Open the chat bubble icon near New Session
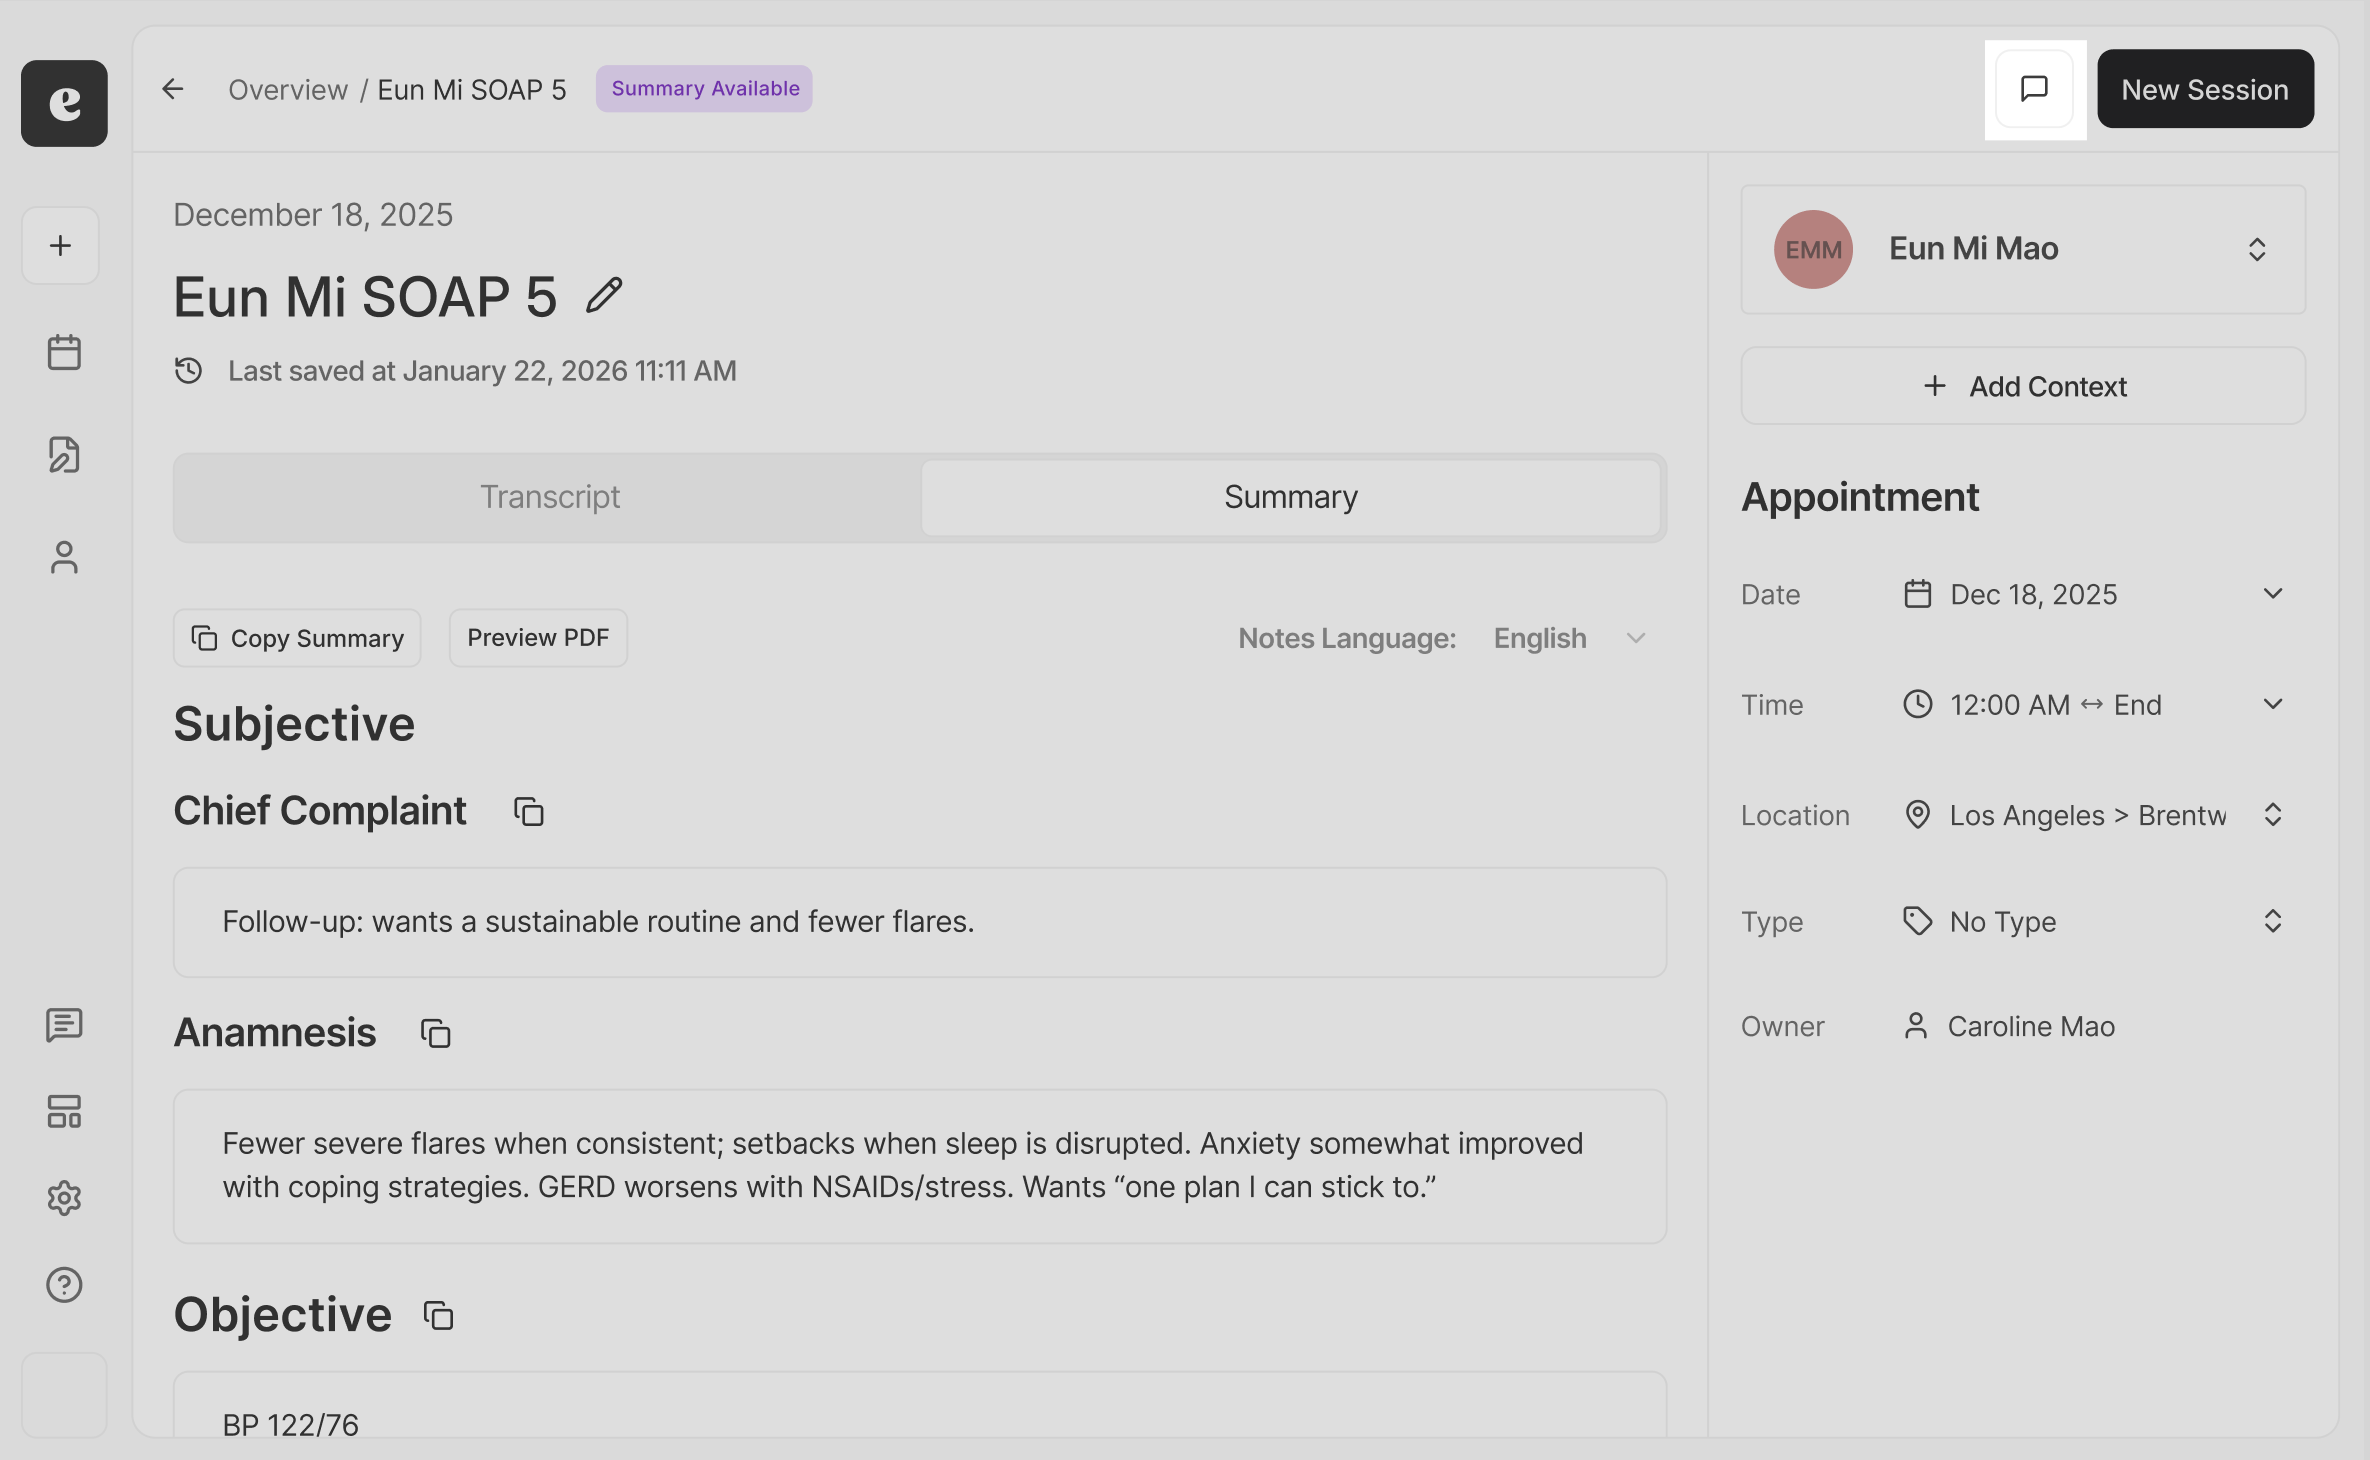The height and width of the screenshot is (1460, 2370). [x=2035, y=89]
